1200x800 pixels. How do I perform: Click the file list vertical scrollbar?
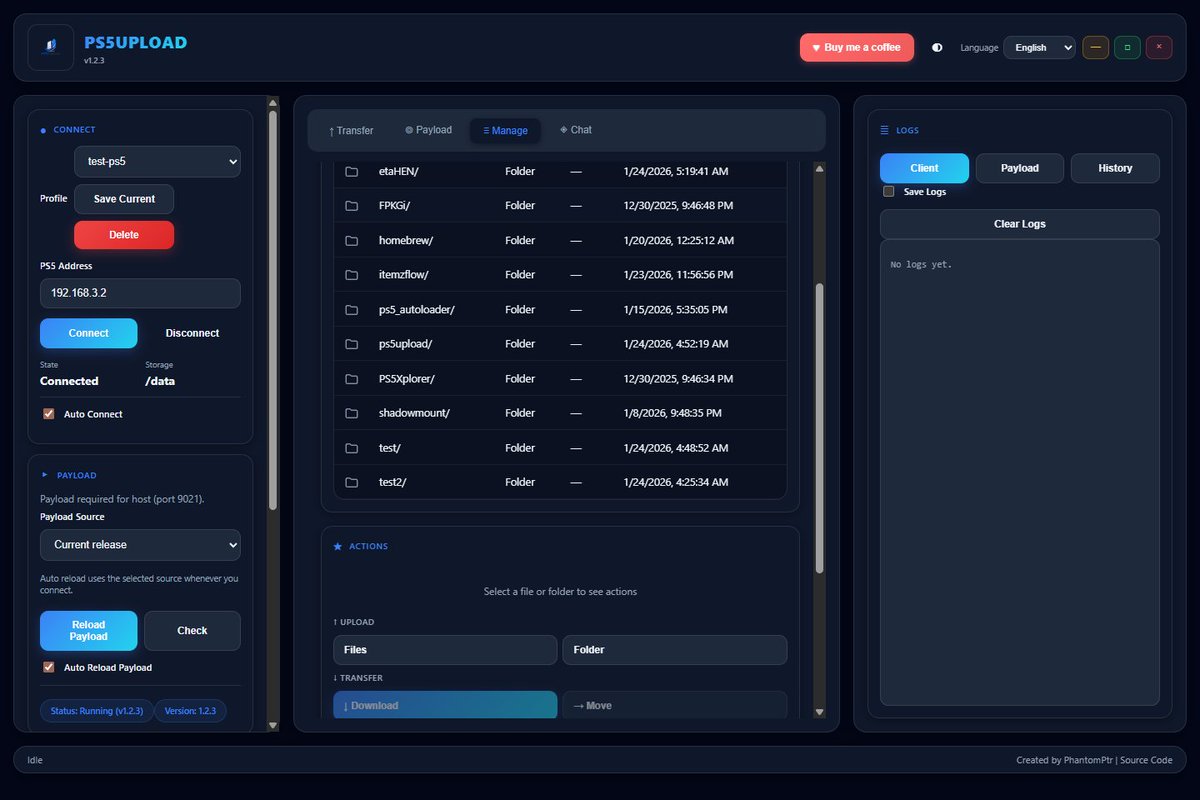click(820, 428)
